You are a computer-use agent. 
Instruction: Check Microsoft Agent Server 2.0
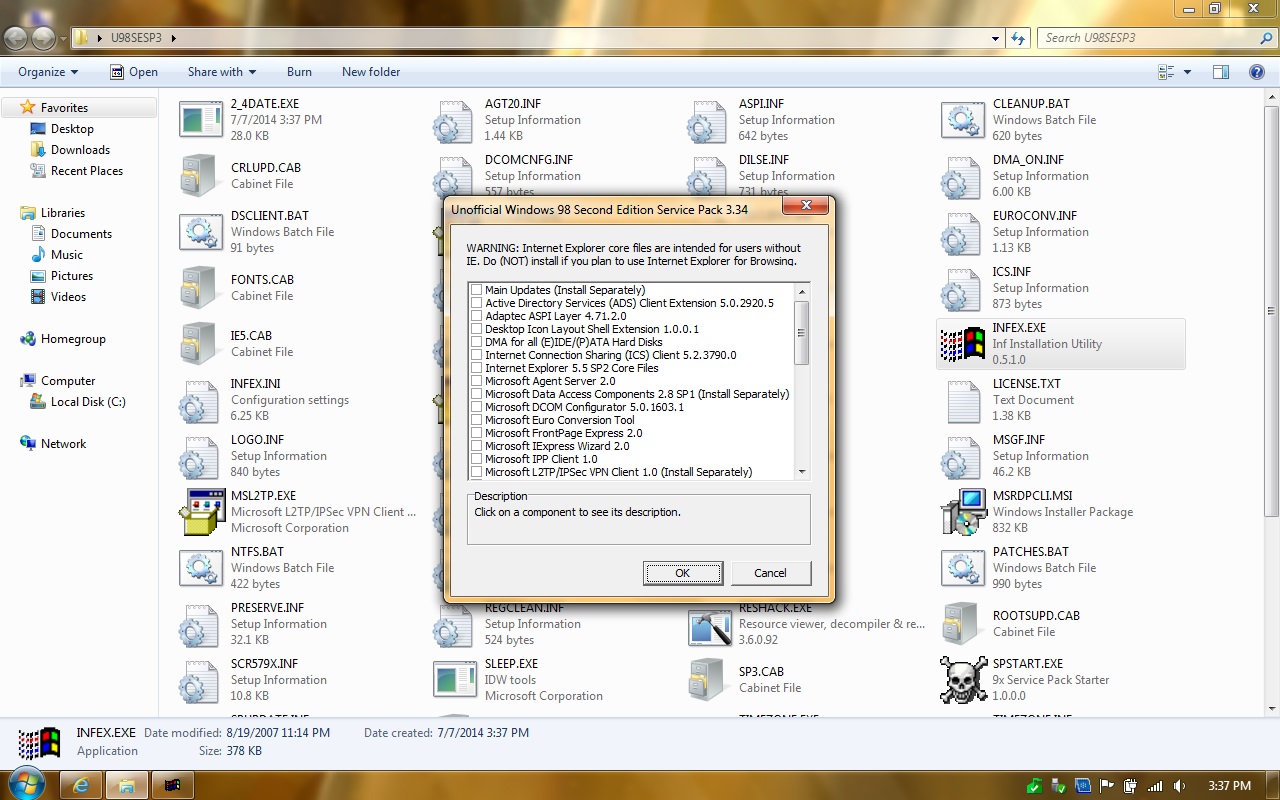pos(477,381)
